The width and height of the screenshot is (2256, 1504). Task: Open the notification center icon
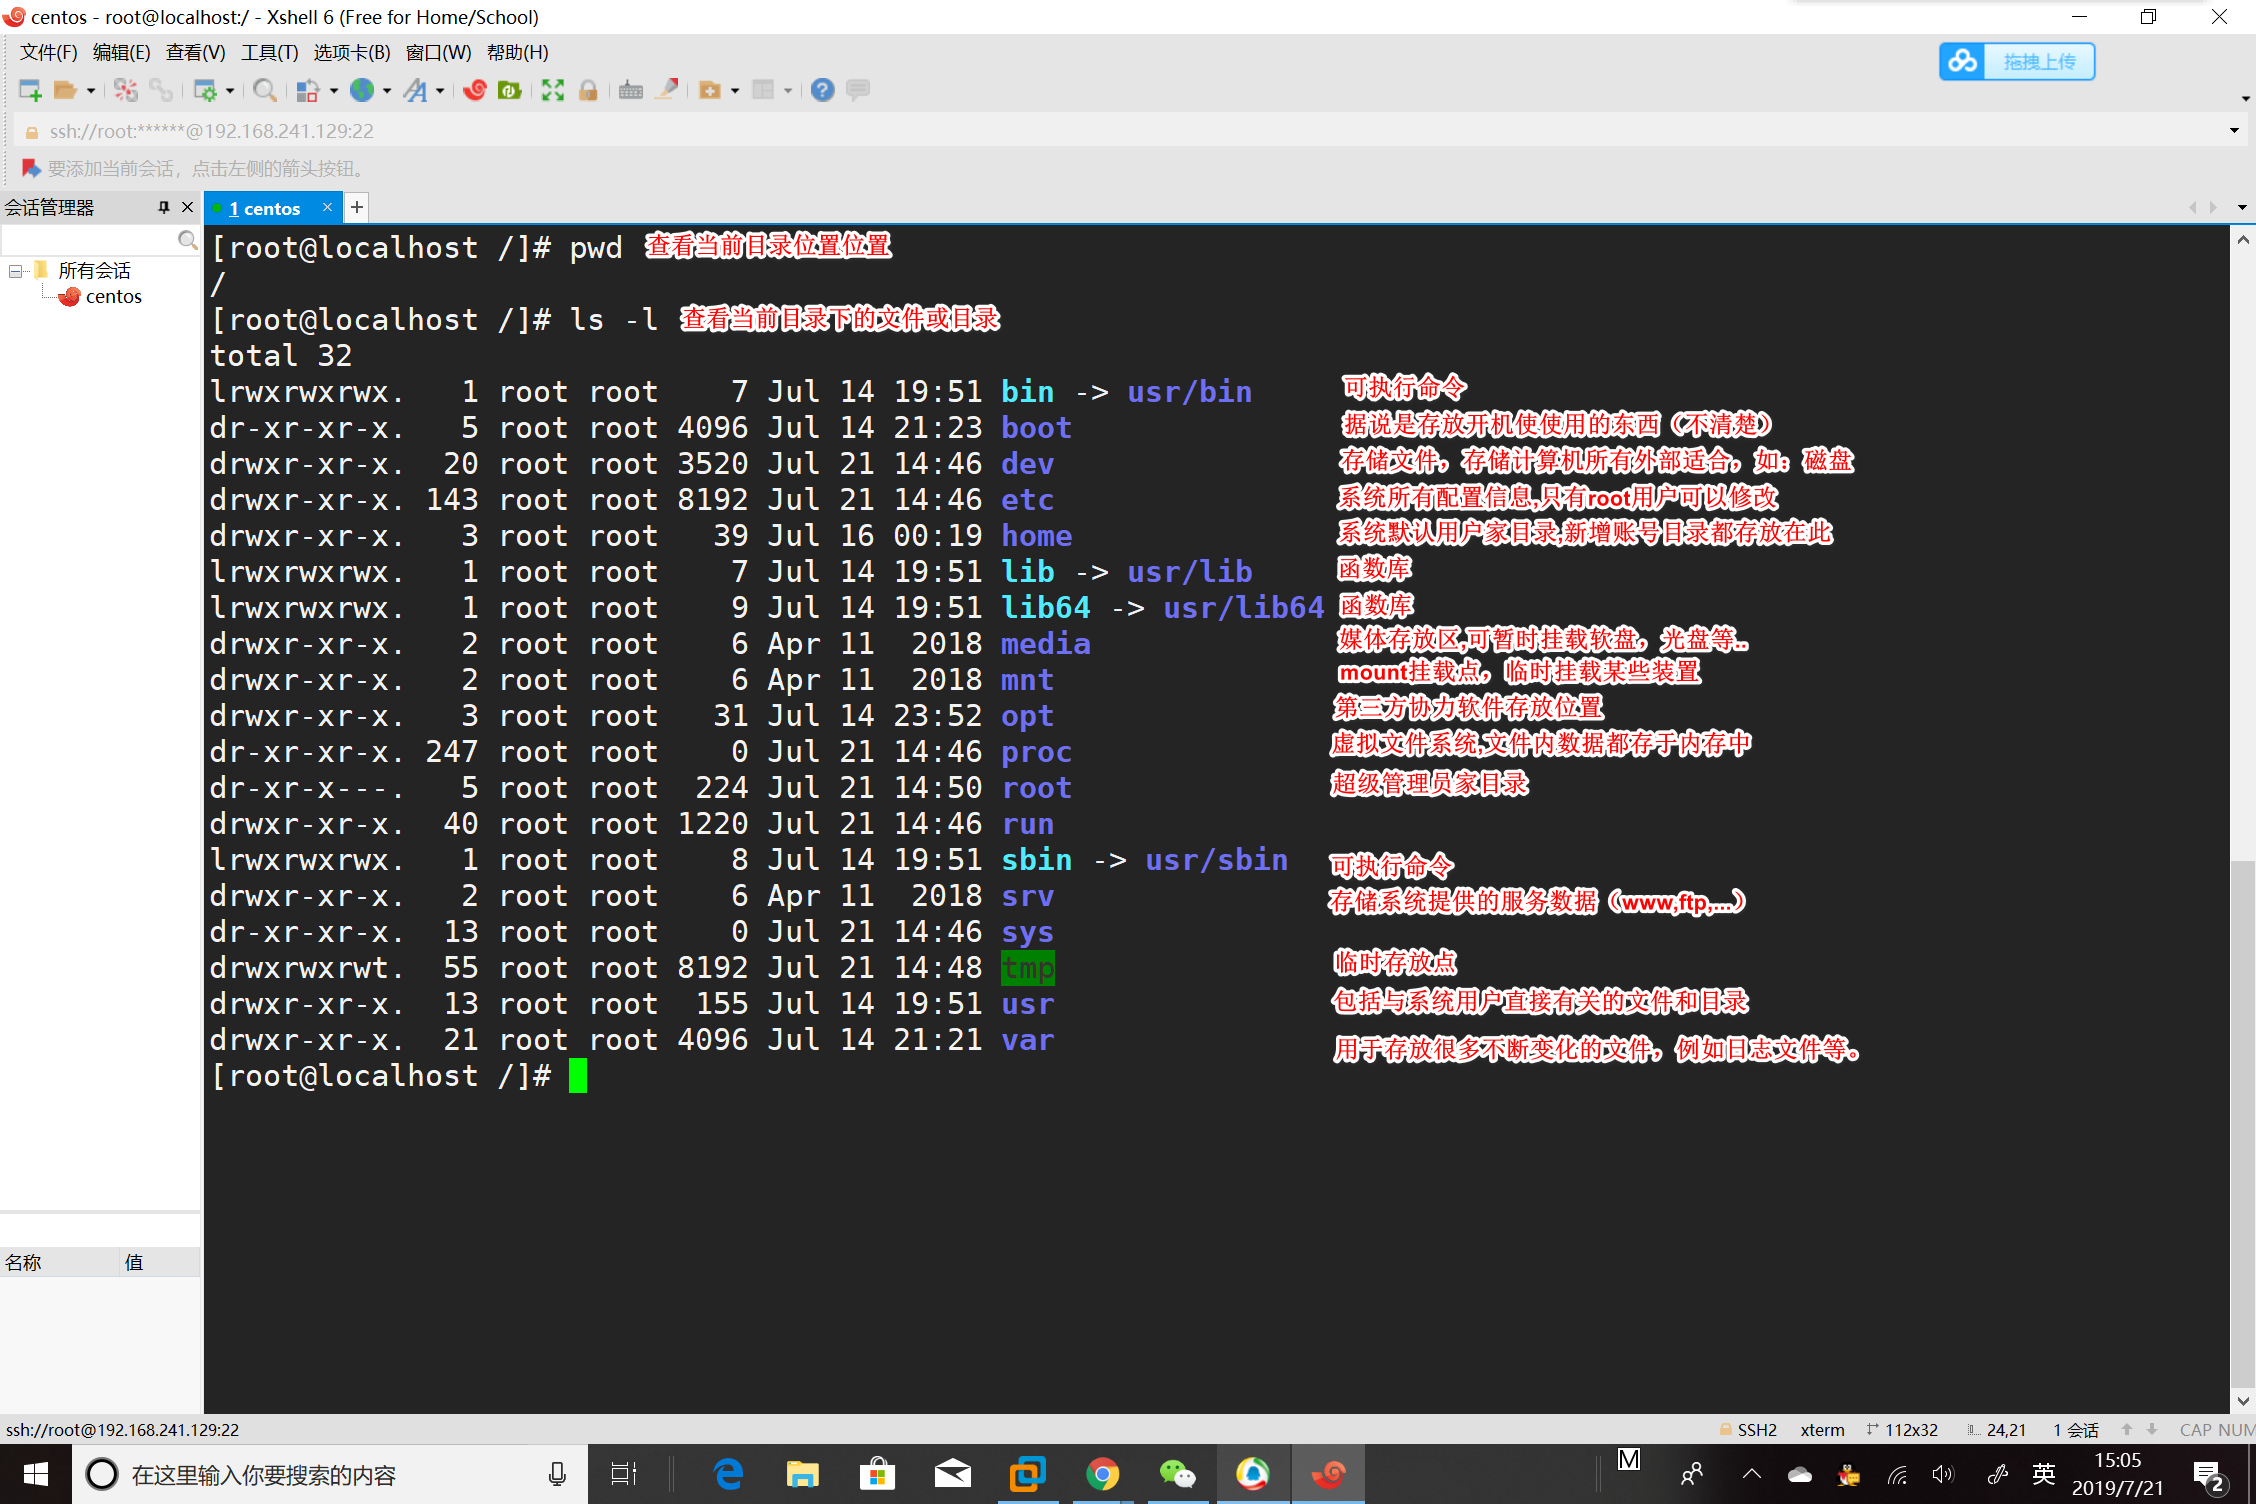[2208, 1475]
